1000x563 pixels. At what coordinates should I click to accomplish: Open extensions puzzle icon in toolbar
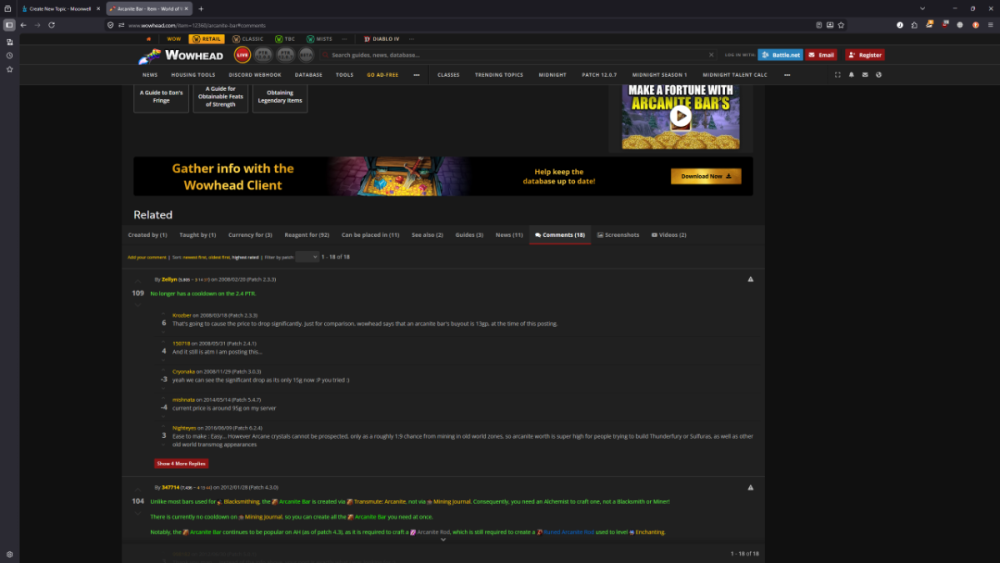(914, 25)
